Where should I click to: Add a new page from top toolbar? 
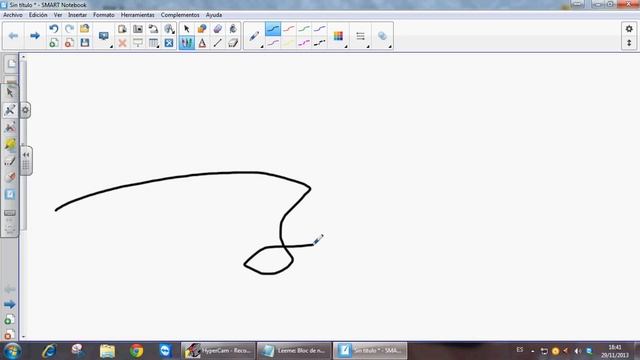pyautogui.click(x=54, y=43)
